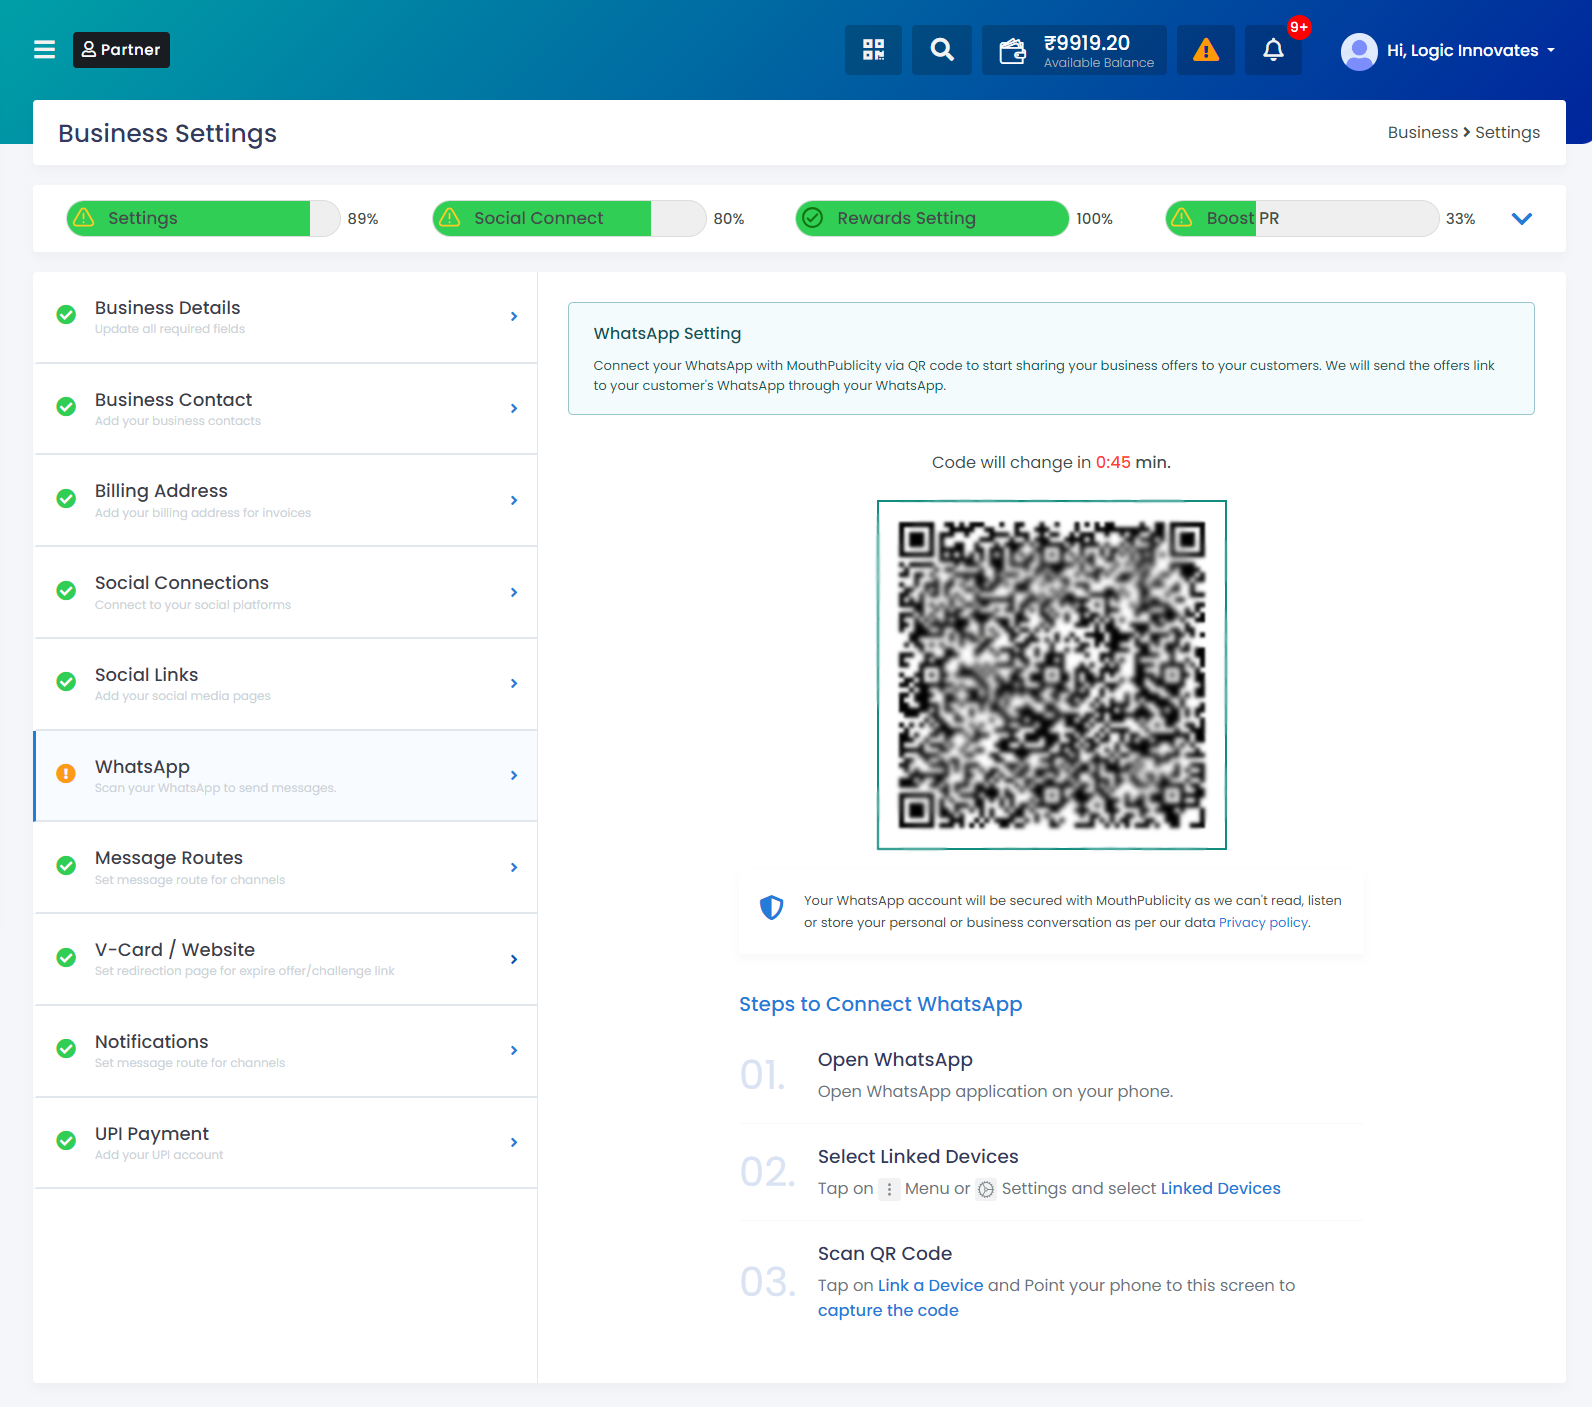This screenshot has height=1407, width=1592.
Task: Click the three-dot Menu icon in step 02
Action: [889, 1189]
